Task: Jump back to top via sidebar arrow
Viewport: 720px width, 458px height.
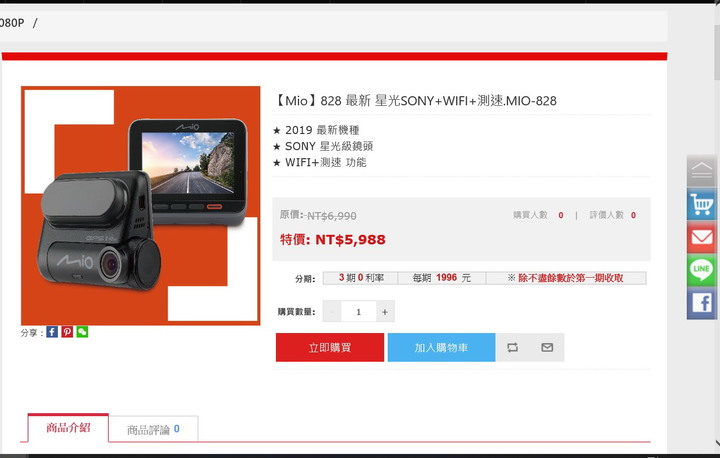Action: coord(702,171)
